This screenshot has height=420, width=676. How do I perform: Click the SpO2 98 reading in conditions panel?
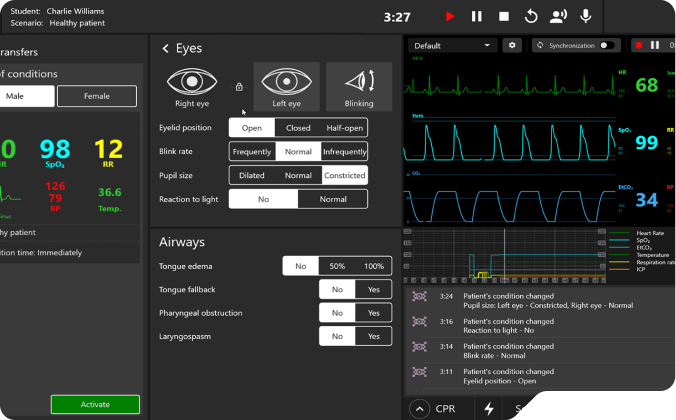(x=55, y=153)
